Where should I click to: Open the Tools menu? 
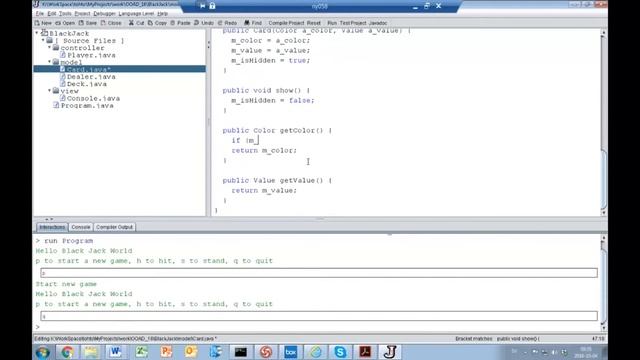(65, 13)
